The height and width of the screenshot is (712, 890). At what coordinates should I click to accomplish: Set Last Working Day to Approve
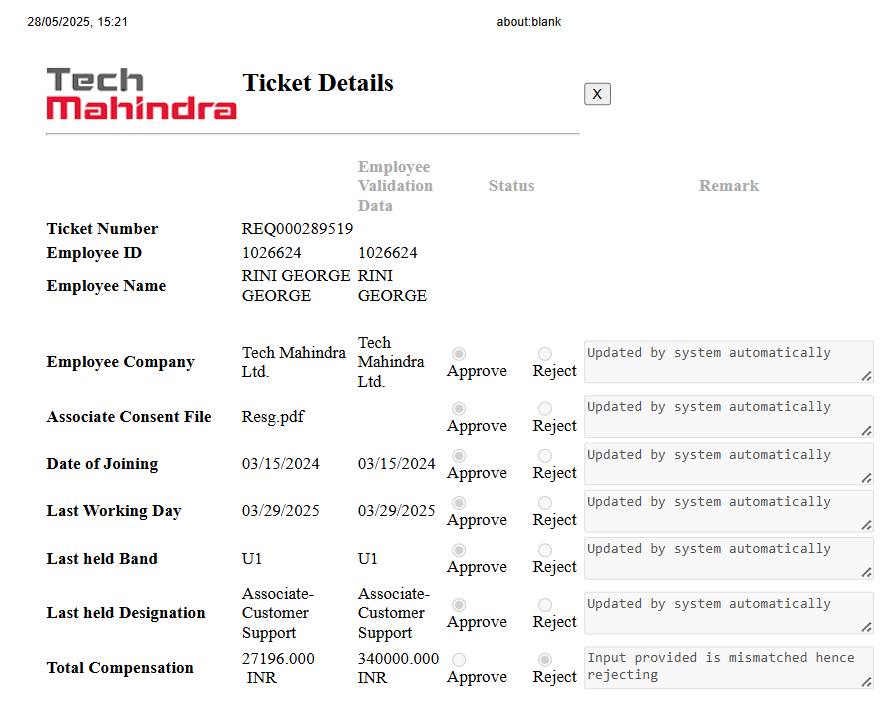(x=459, y=503)
